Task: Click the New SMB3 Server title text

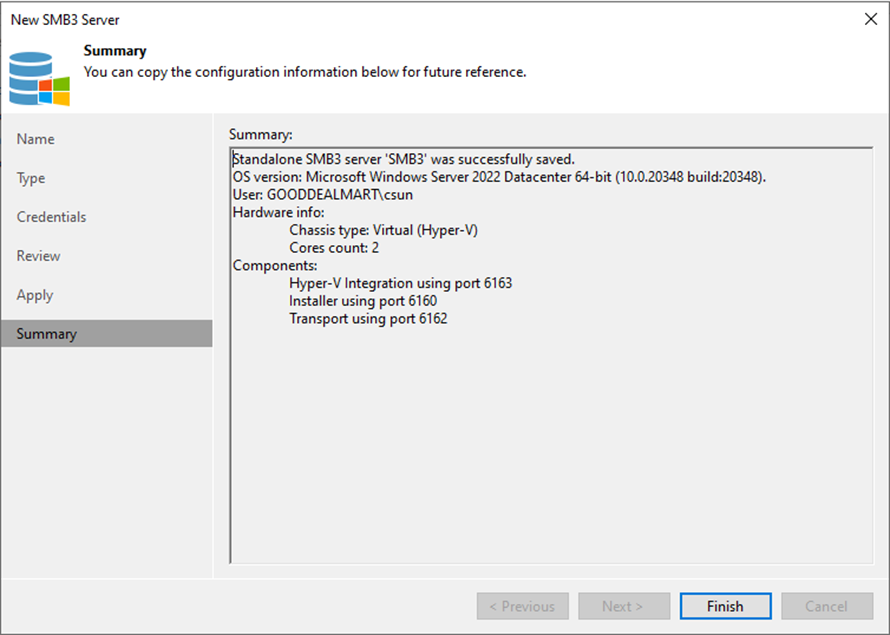Action: (x=65, y=20)
